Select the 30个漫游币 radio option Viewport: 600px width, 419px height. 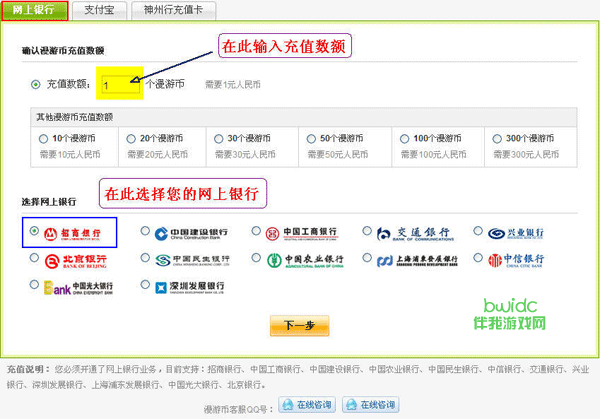pos(218,139)
